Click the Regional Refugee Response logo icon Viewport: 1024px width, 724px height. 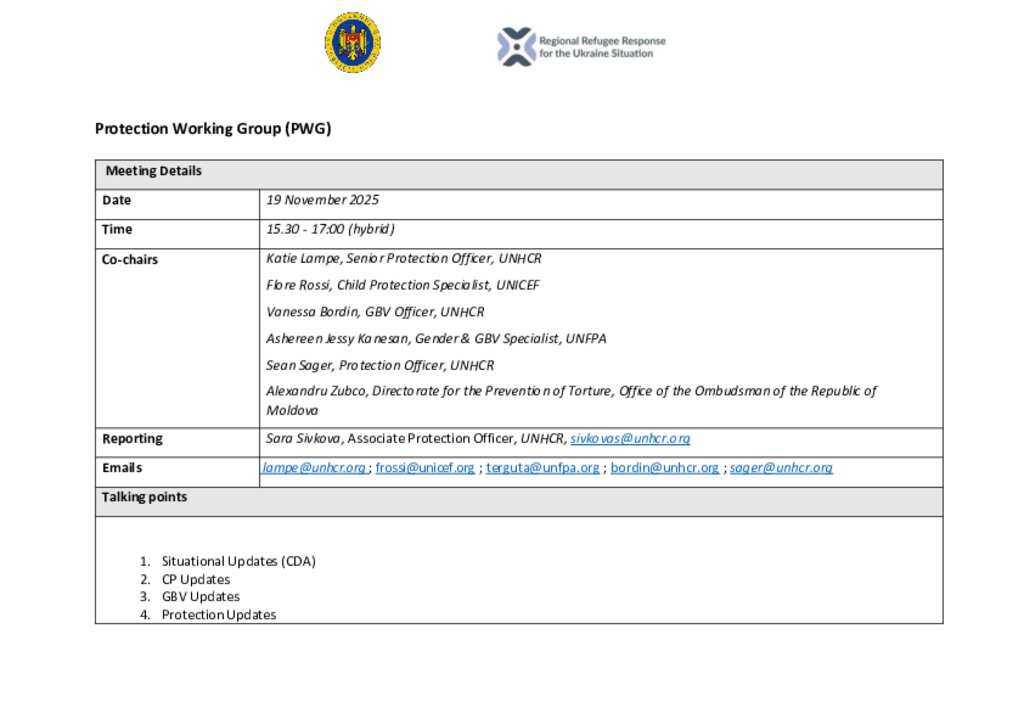tap(516, 47)
